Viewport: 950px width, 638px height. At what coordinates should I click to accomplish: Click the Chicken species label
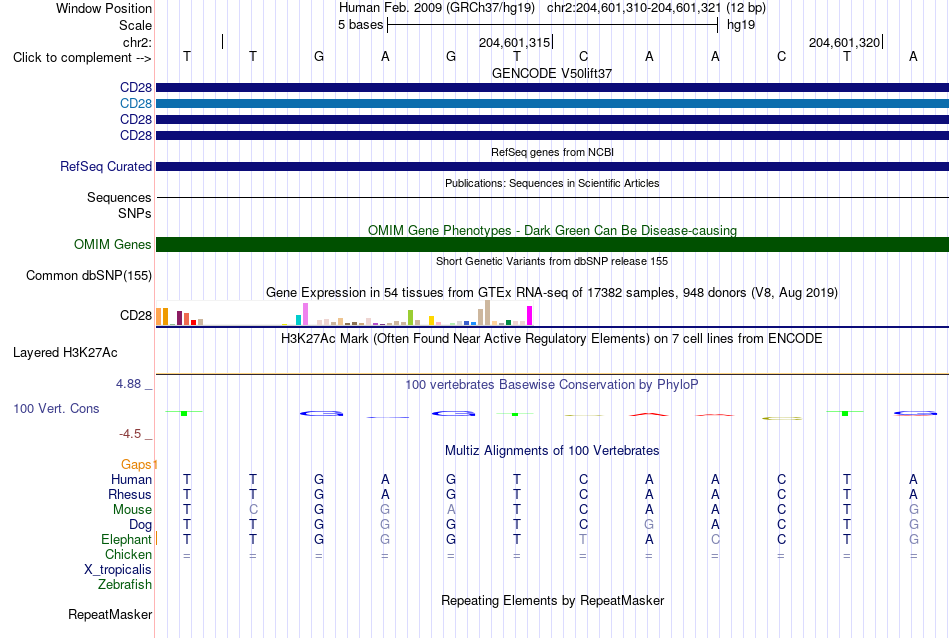[x=128, y=554]
